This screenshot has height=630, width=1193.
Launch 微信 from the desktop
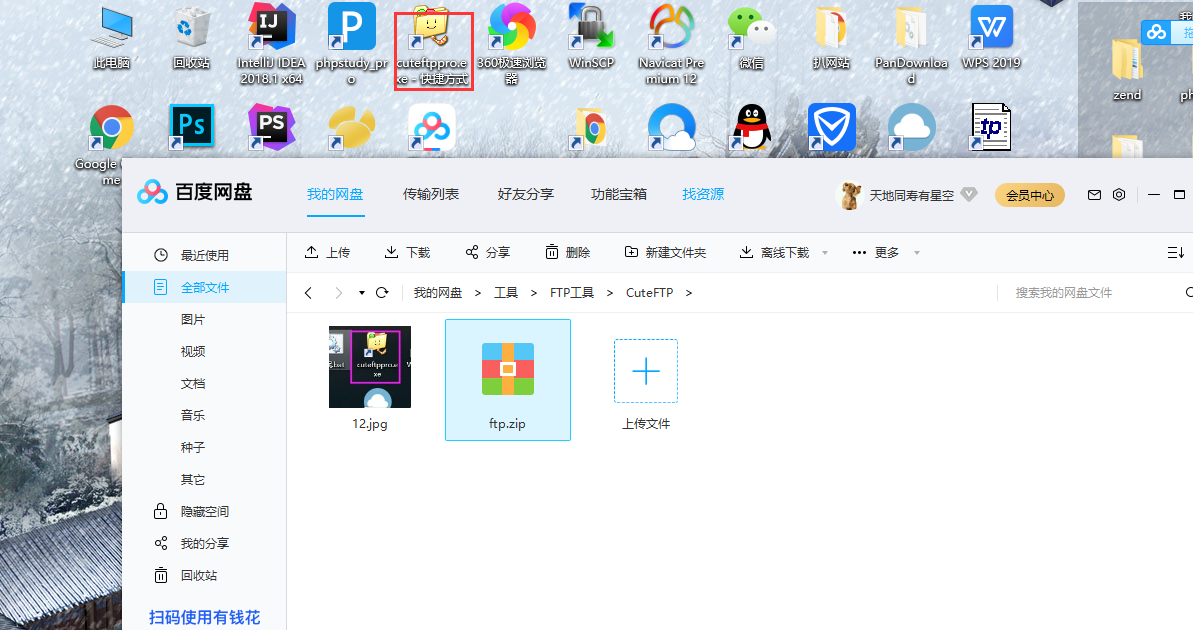tap(752, 37)
